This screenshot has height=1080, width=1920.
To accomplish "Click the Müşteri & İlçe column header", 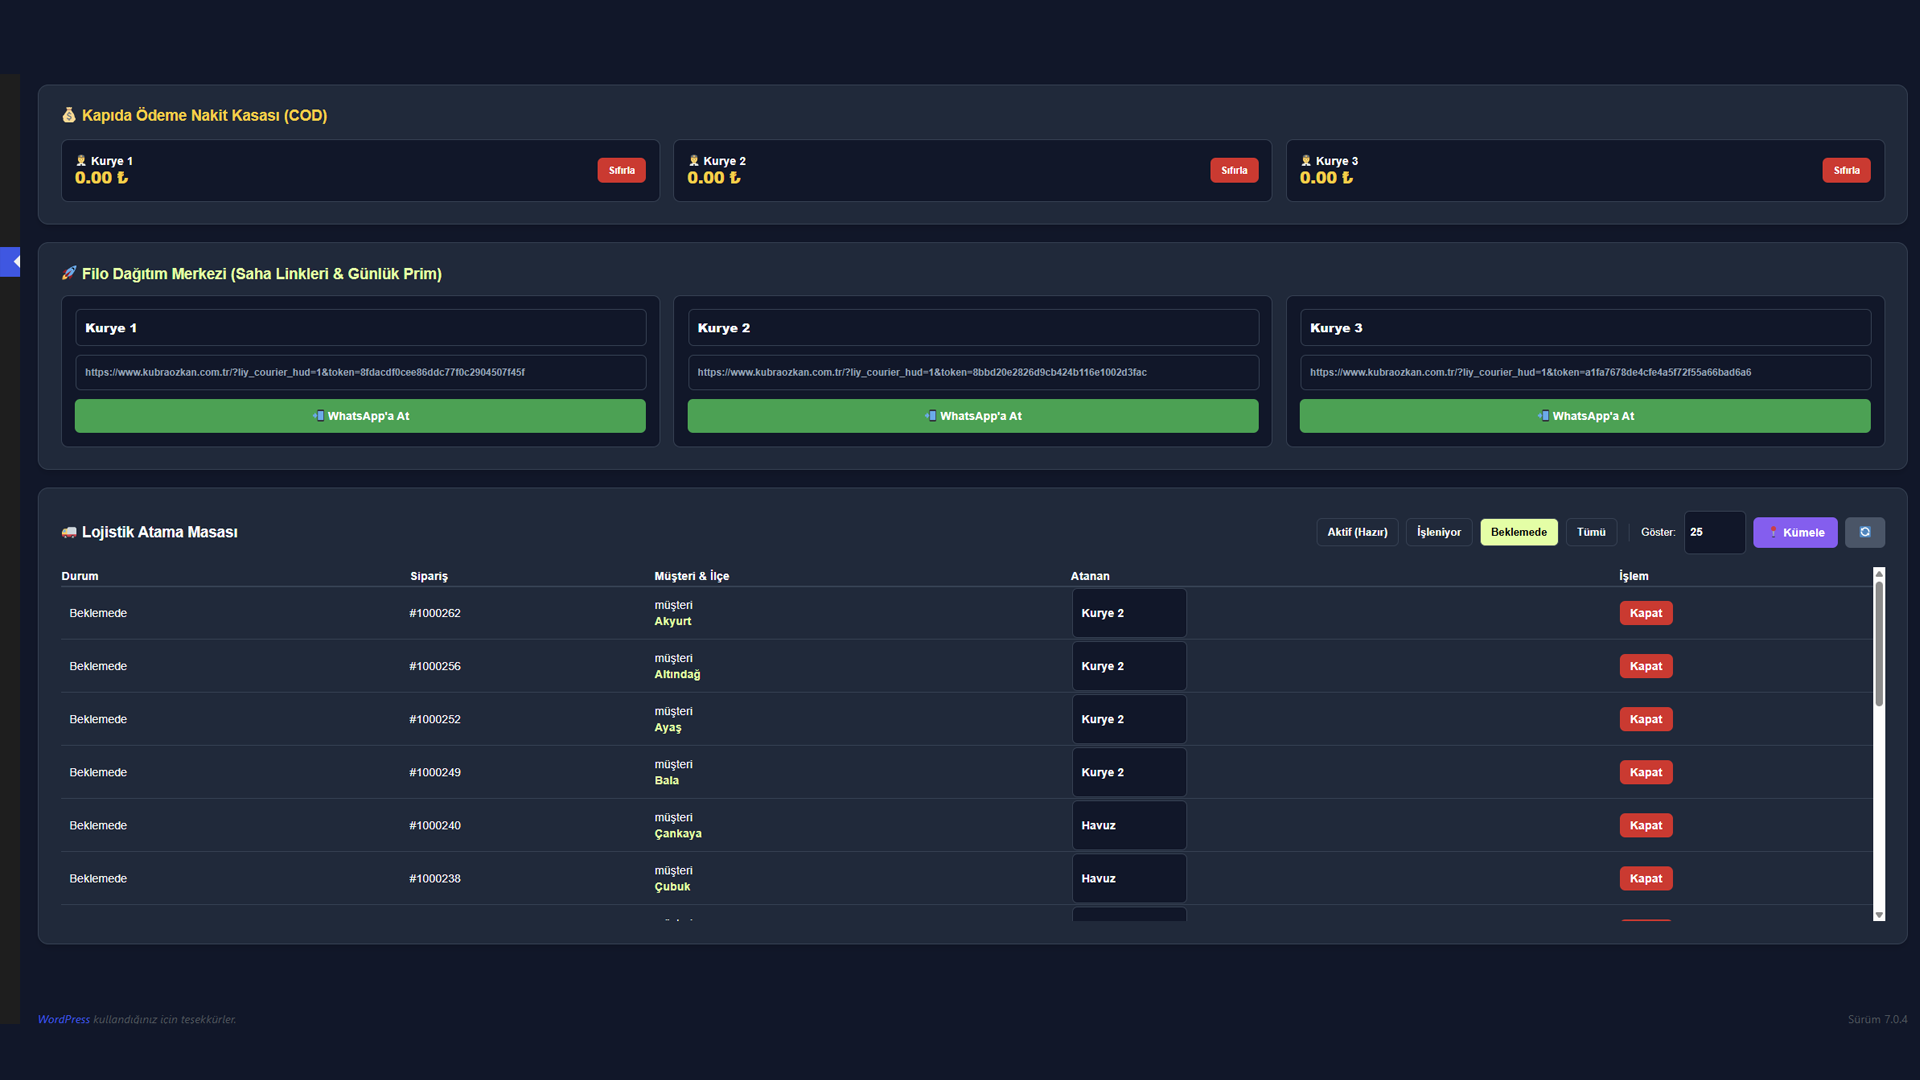I will [x=692, y=576].
